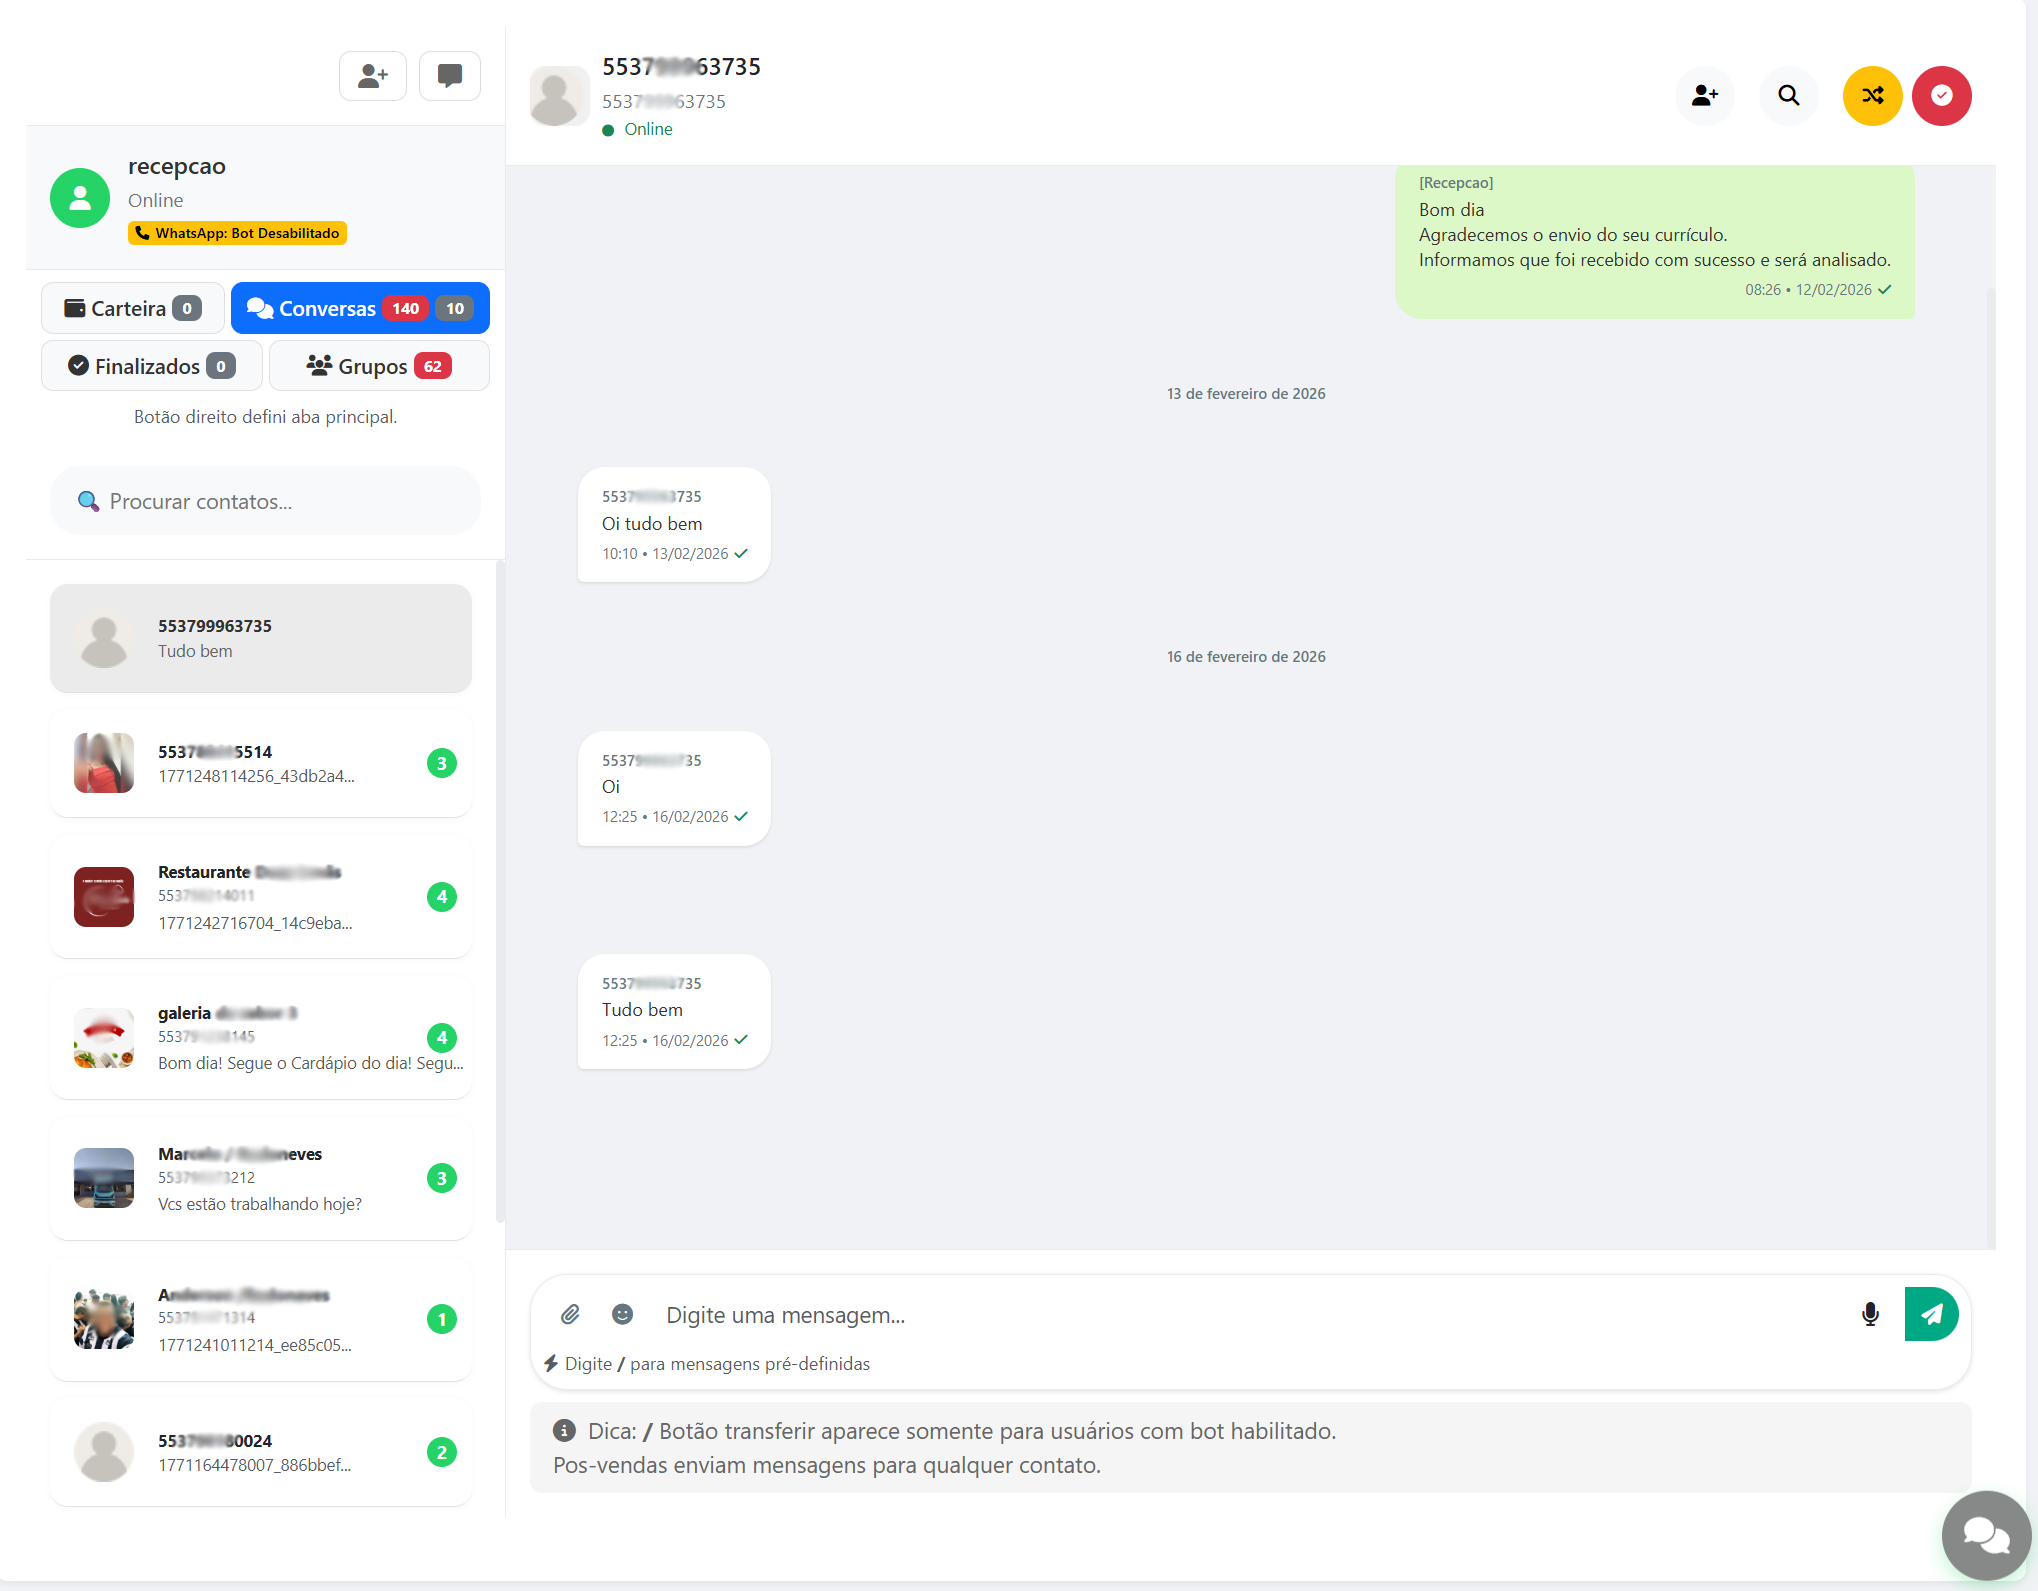
Task: Switch to the Finalizados tab
Action: (150, 365)
